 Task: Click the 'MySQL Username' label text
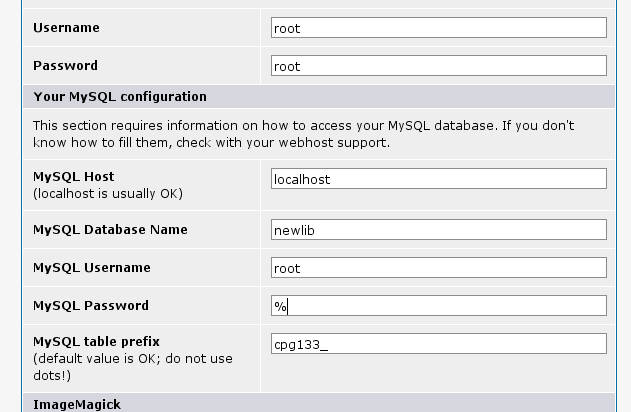click(x=91, y=268)
